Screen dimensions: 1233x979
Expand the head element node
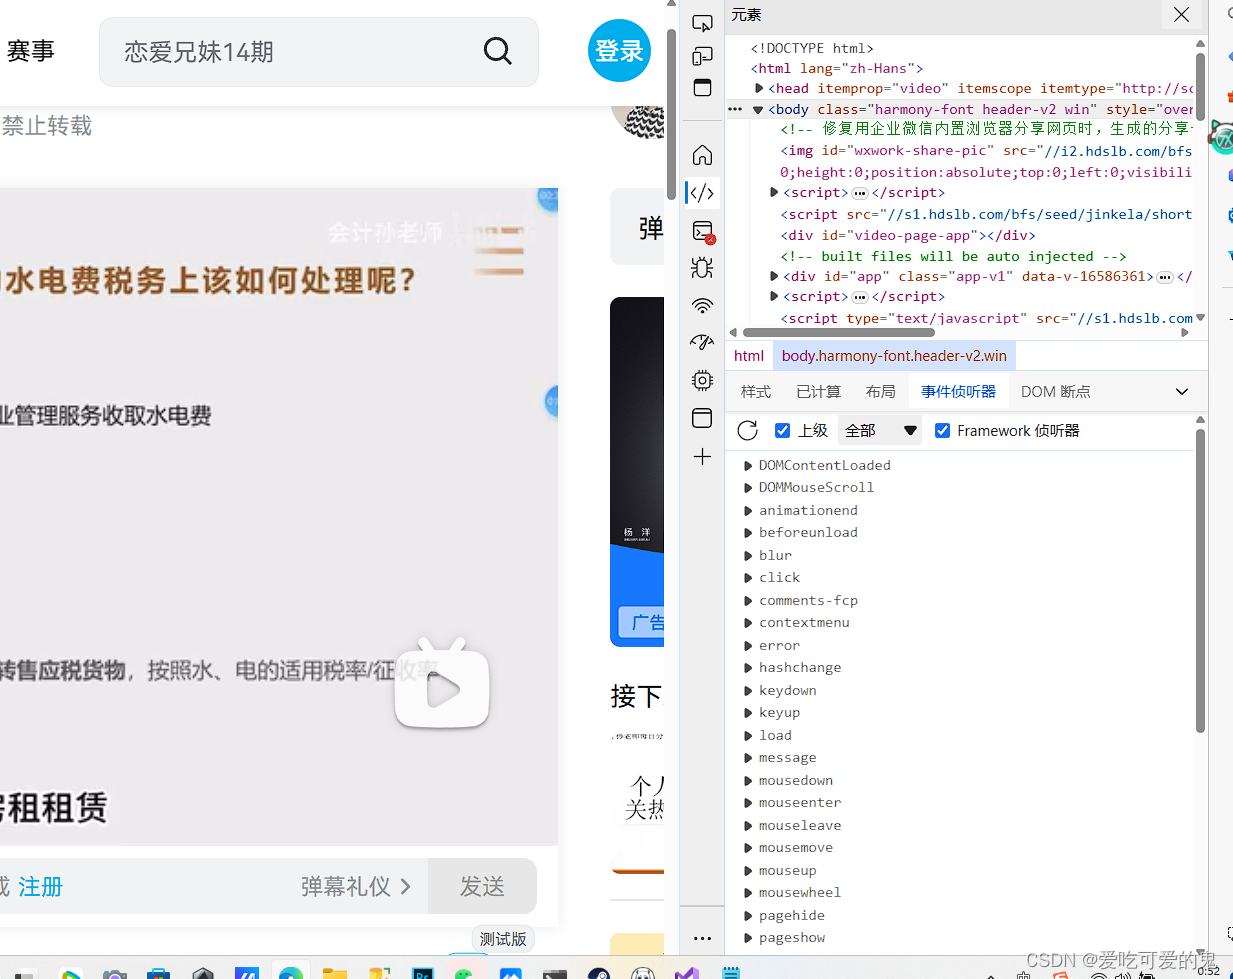pyautogui.click(x=759, y=88)
